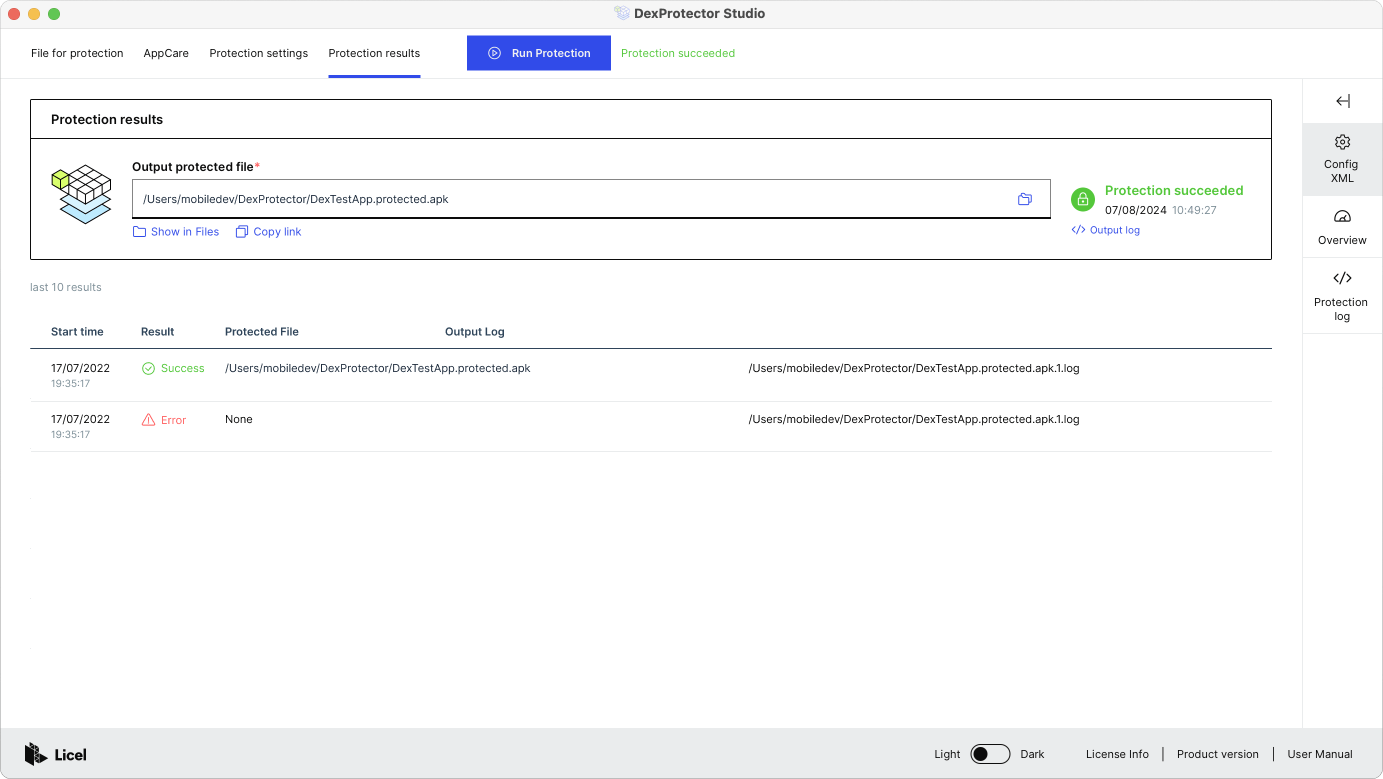
Task: Click the Light theme label
Action: tap(947, 754)
